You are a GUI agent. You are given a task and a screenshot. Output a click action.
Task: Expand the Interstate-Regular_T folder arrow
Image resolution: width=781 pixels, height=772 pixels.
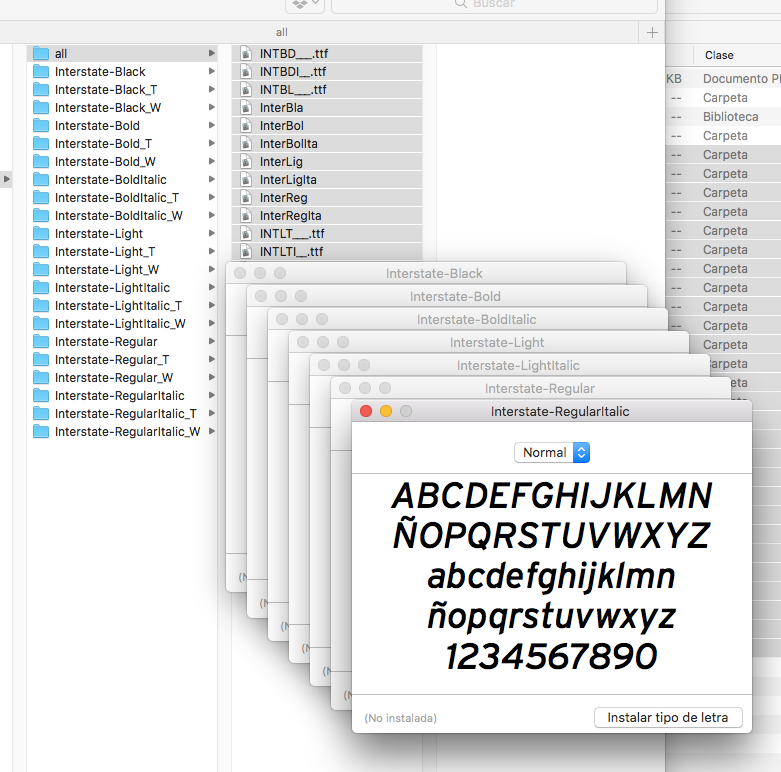212,359
